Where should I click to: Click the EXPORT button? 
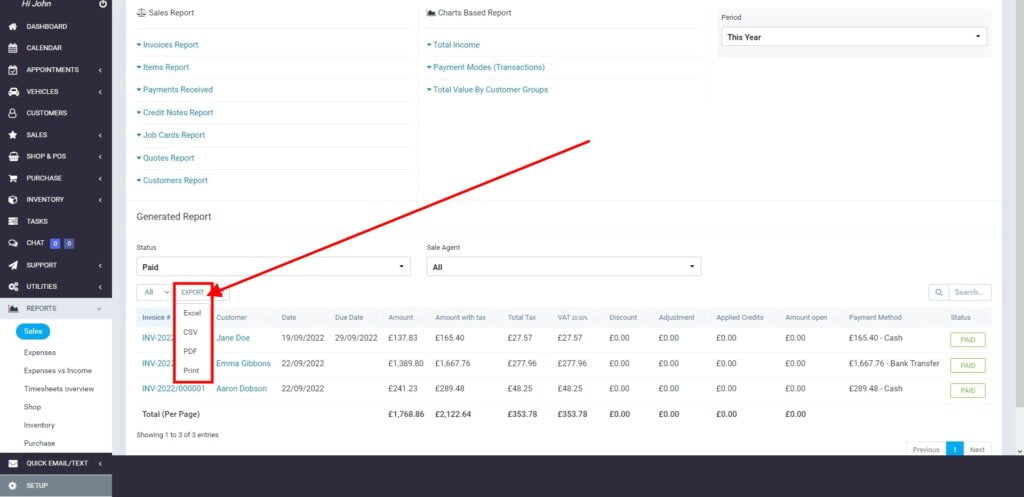pos(193,293)
